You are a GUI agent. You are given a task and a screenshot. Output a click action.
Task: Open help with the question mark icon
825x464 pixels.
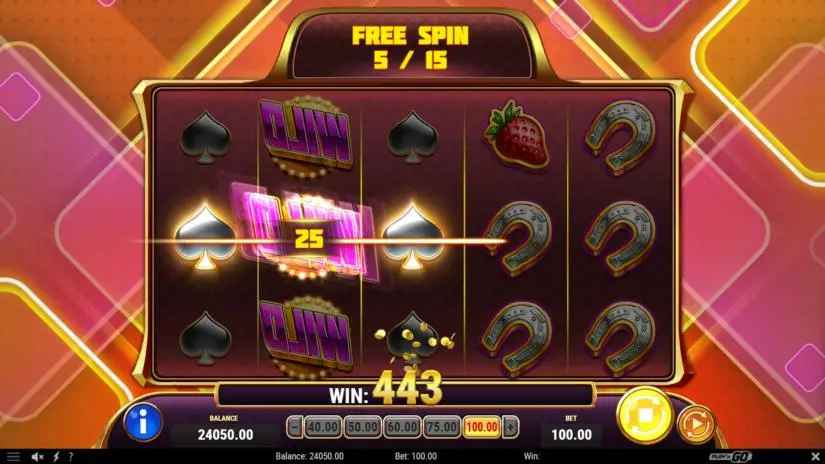(71, 457)
